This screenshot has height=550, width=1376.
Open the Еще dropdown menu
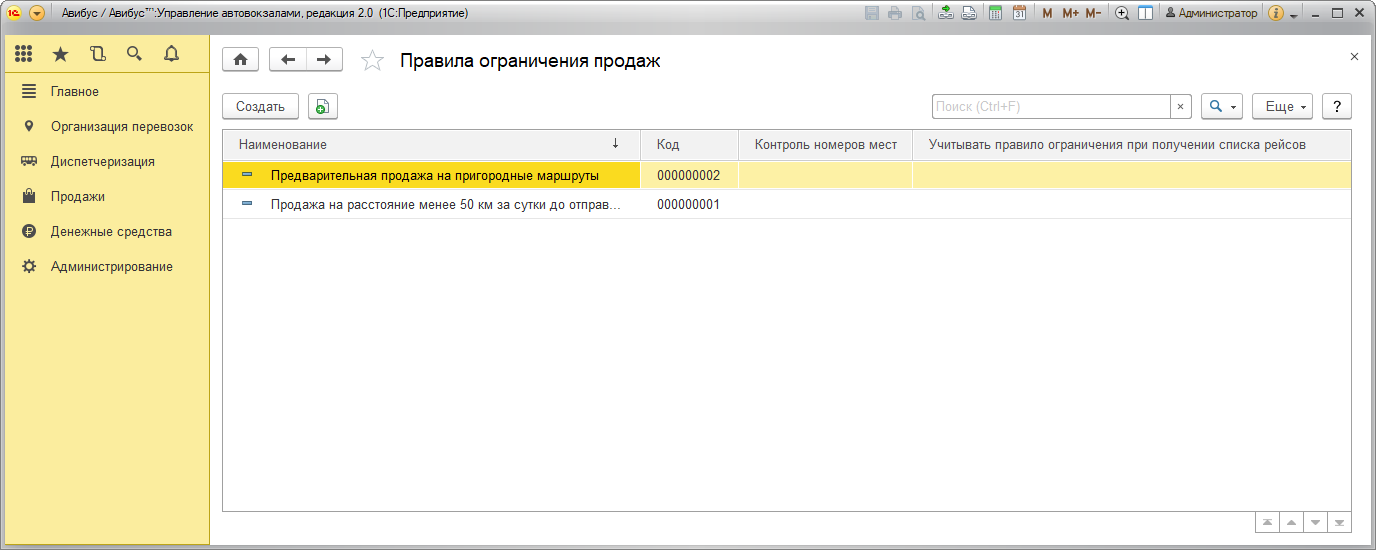[x=1282, y=107]
